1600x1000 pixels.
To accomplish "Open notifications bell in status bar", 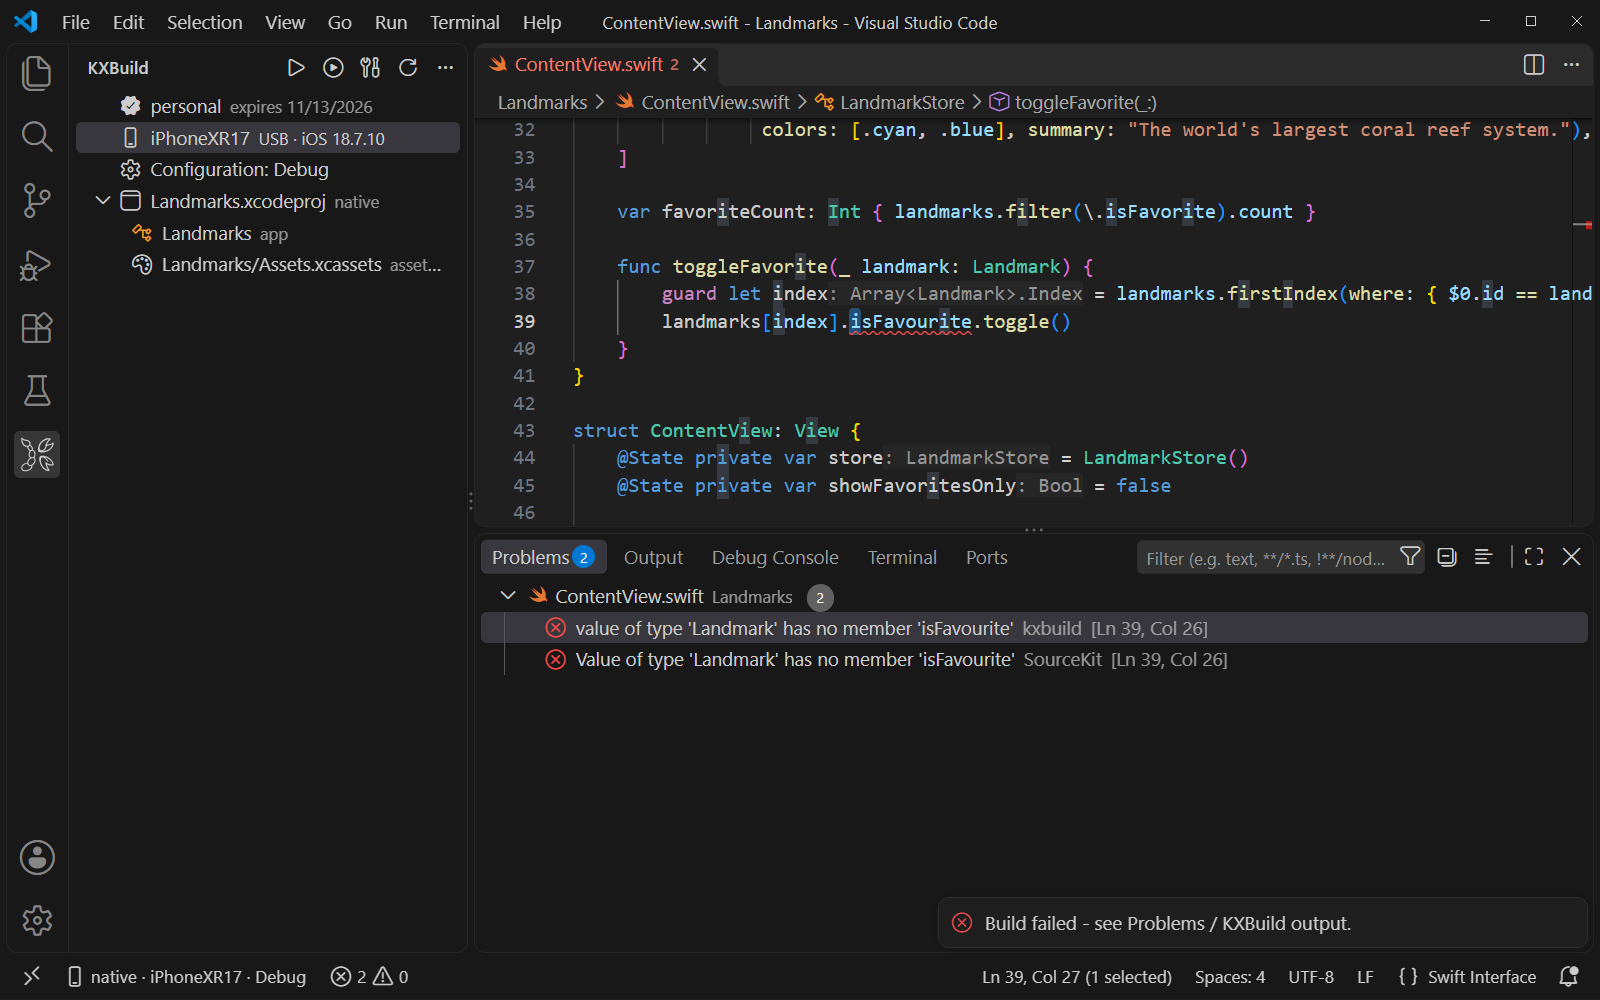I will tap(1569, 977).
